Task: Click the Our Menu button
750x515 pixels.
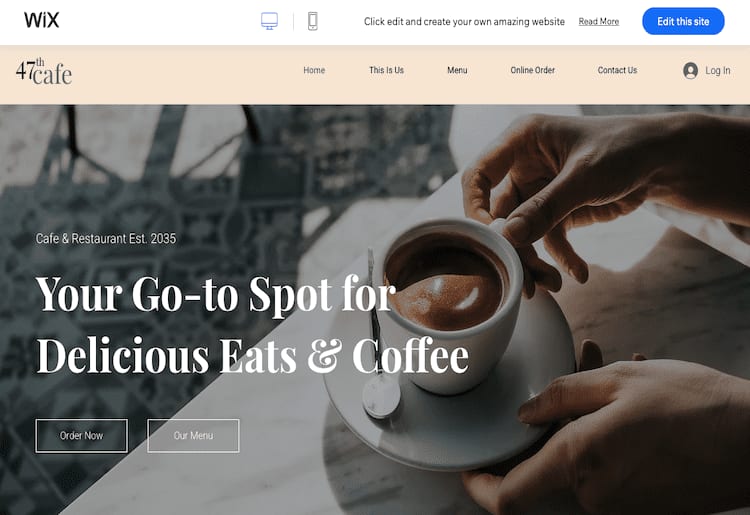Action: coord(193,436)
